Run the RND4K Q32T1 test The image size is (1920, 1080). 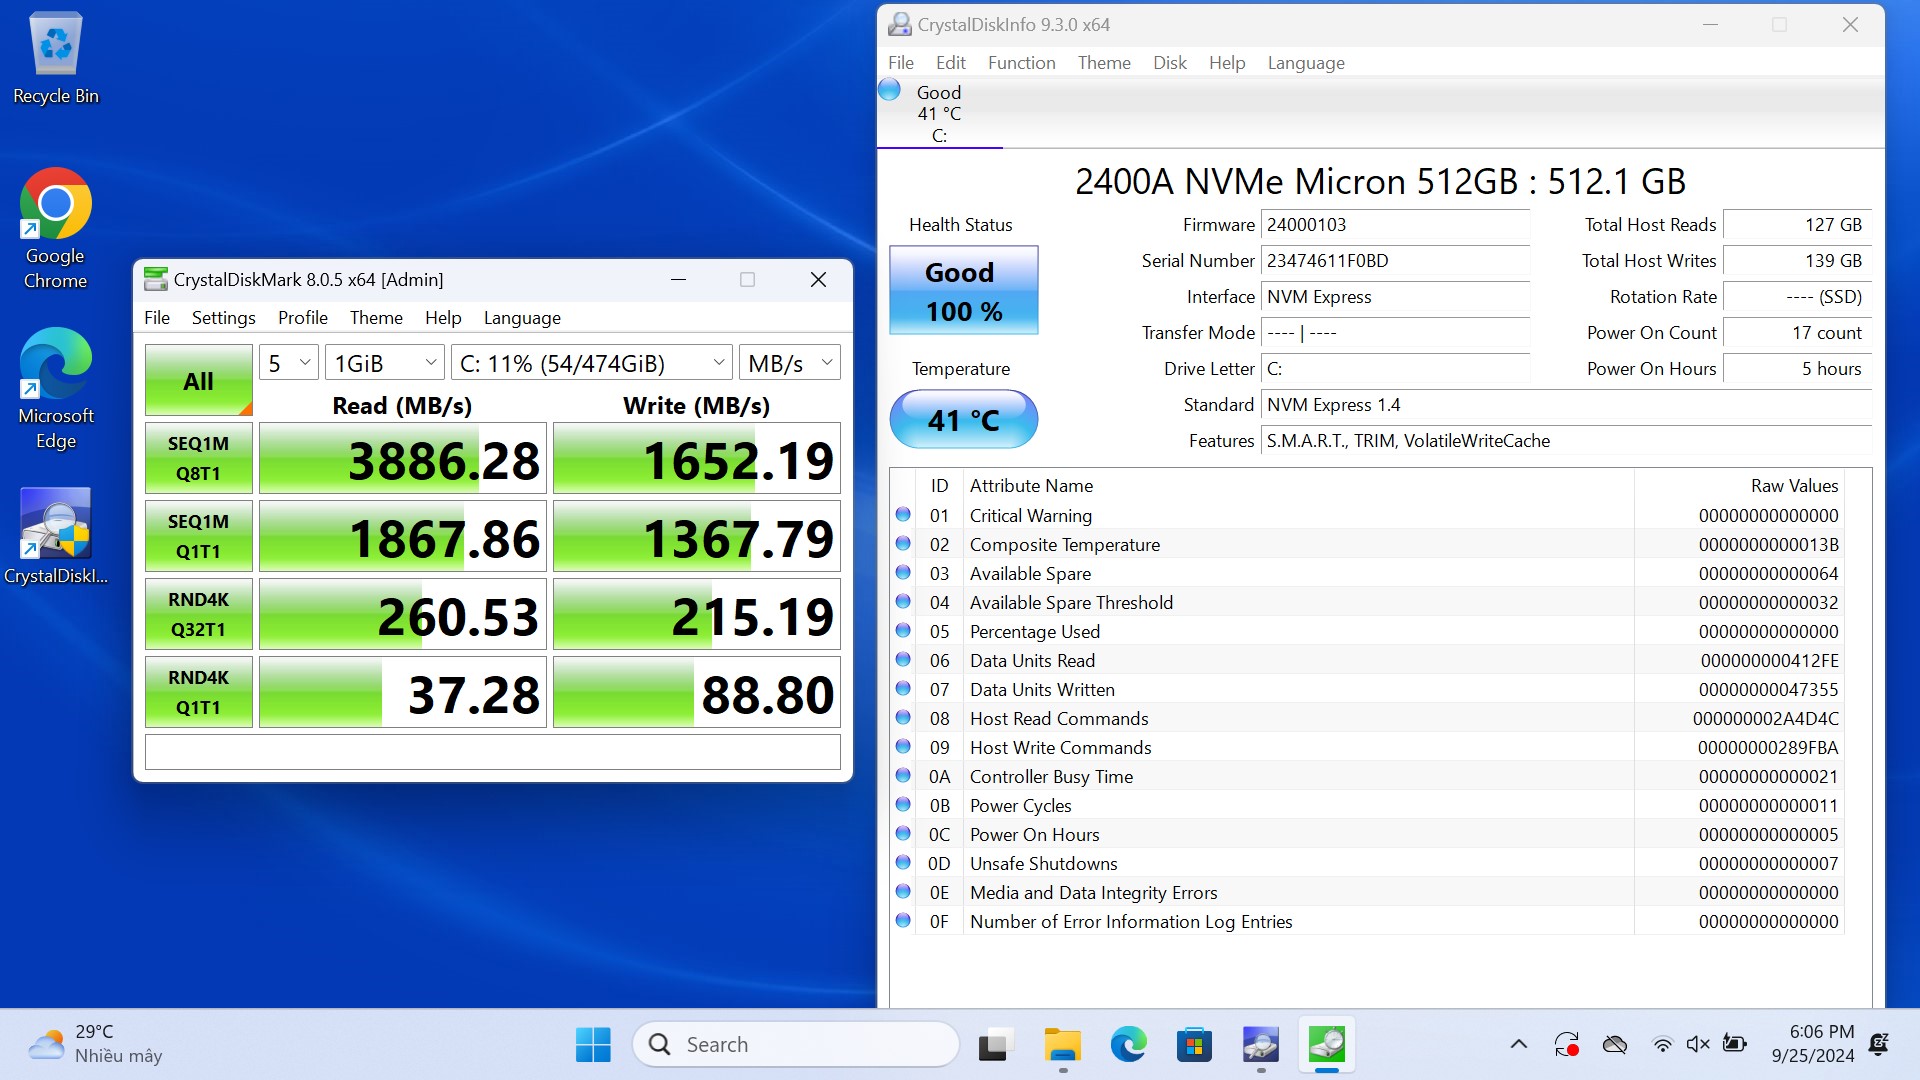point(198,614)
